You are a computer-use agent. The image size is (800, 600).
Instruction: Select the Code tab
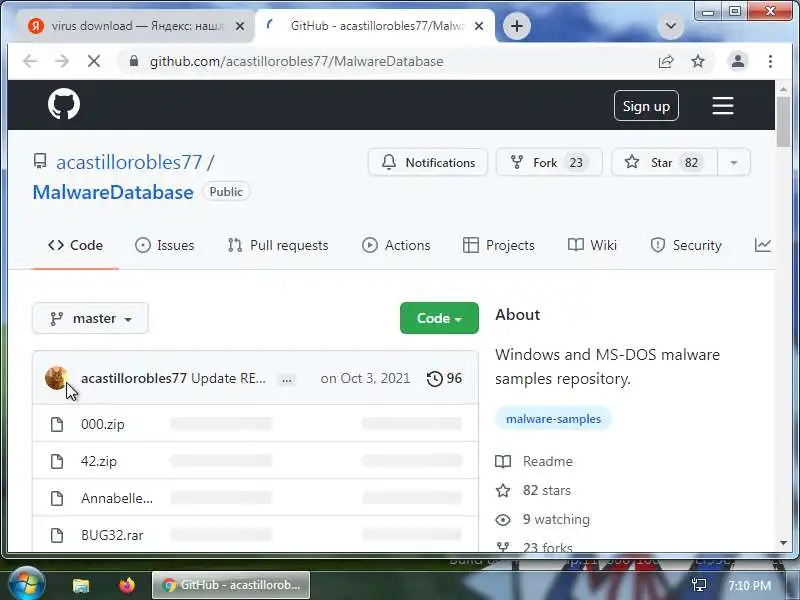pos(76,245)
